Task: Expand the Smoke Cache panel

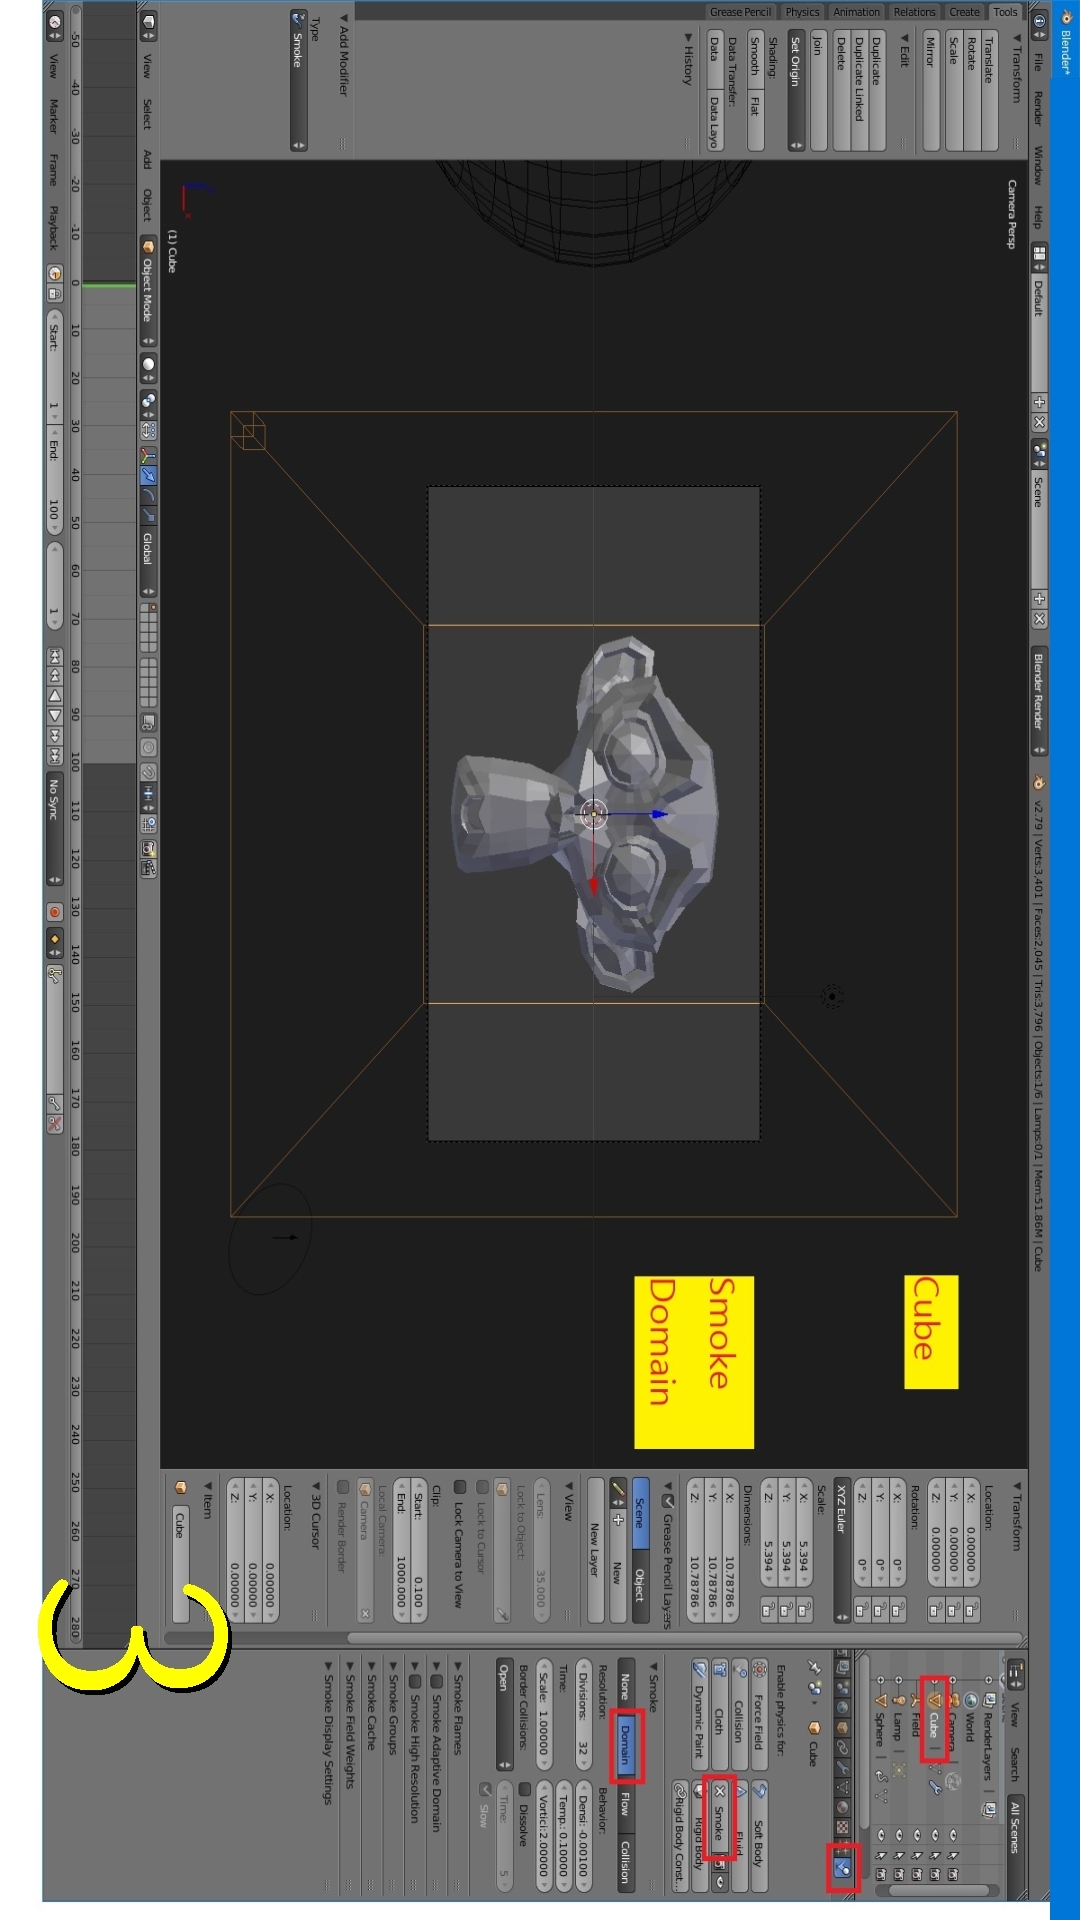Action: click(x=371, y=1706)
